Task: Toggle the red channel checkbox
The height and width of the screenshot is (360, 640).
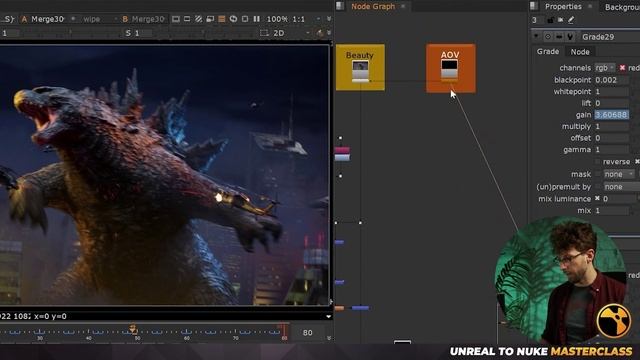Action: coord(622,68)
